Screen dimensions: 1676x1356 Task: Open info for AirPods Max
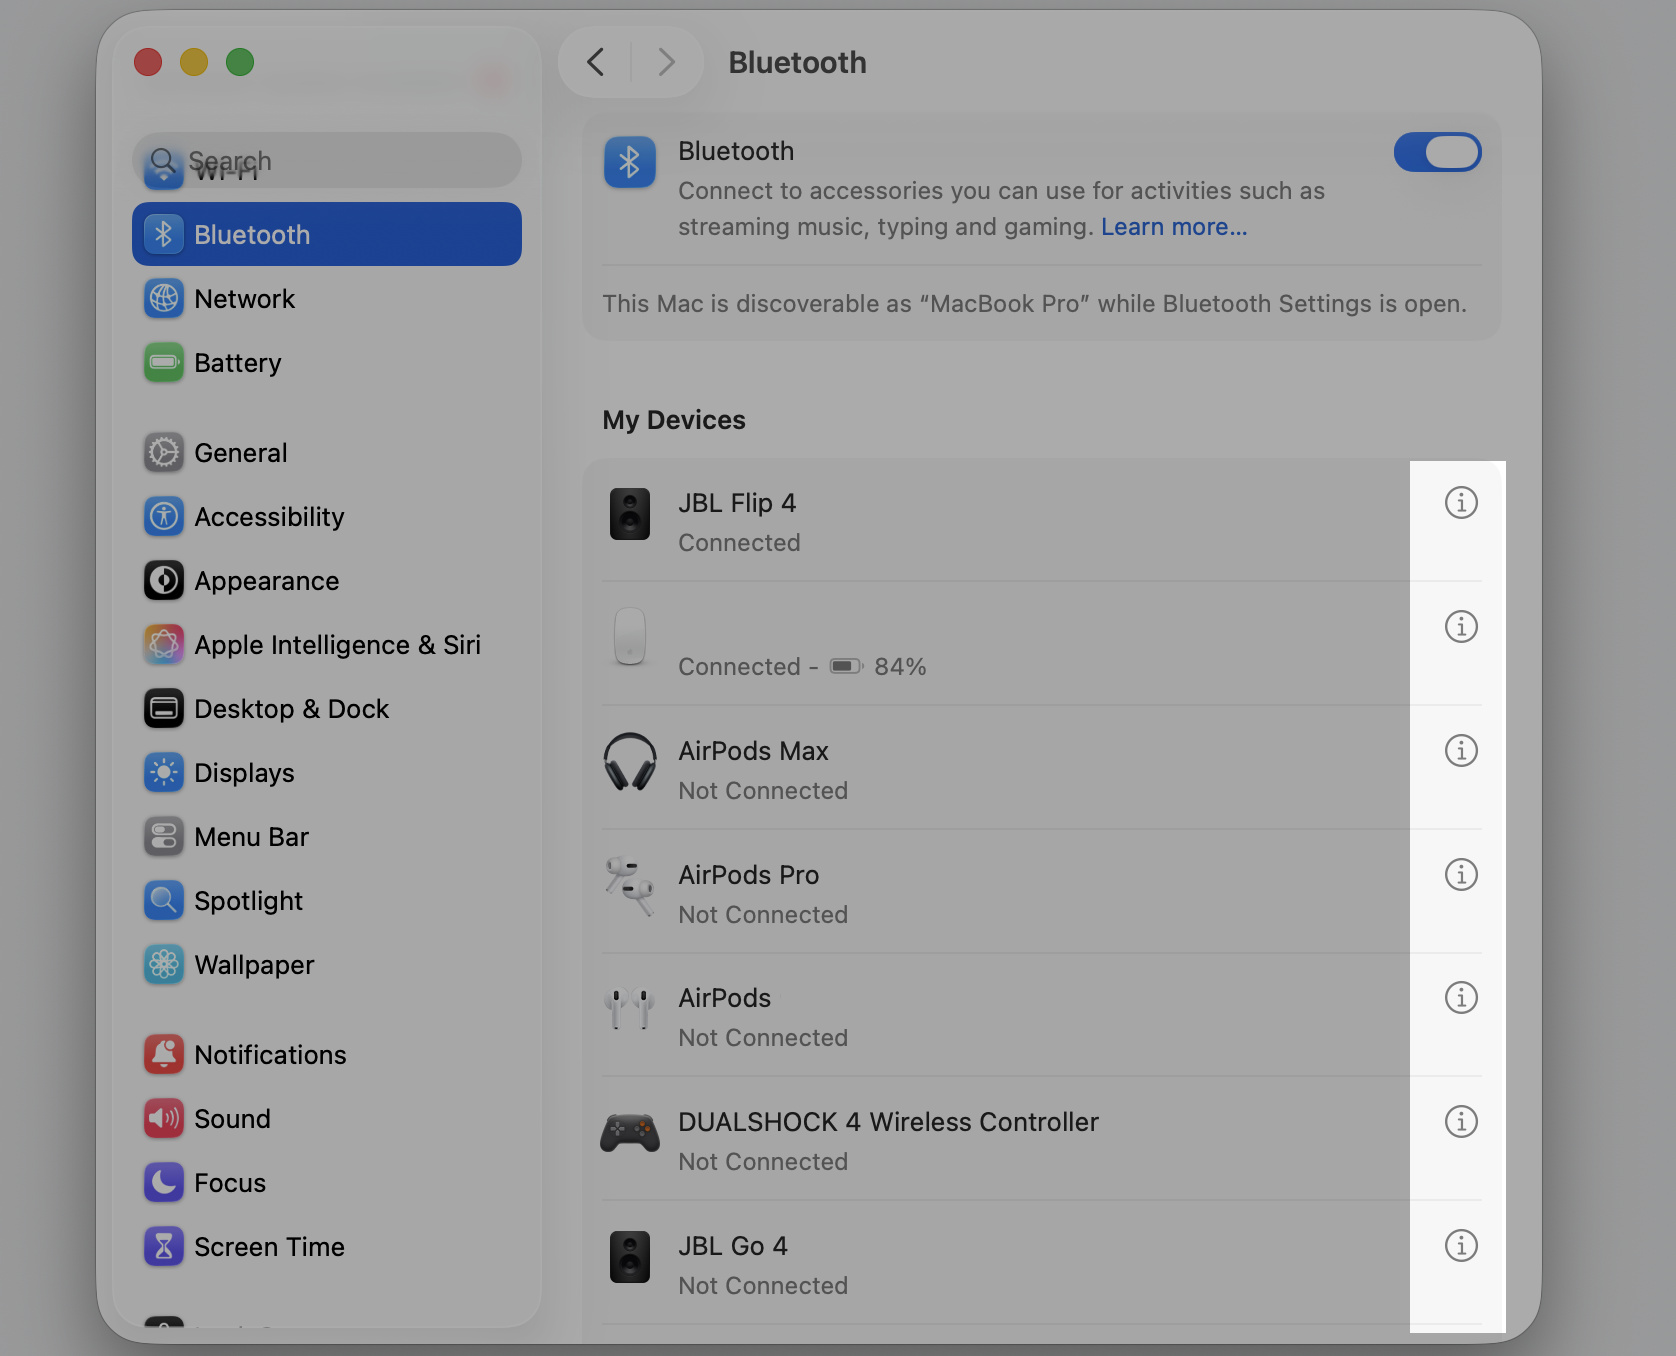pyautogui.click(x=1461, y=750)
